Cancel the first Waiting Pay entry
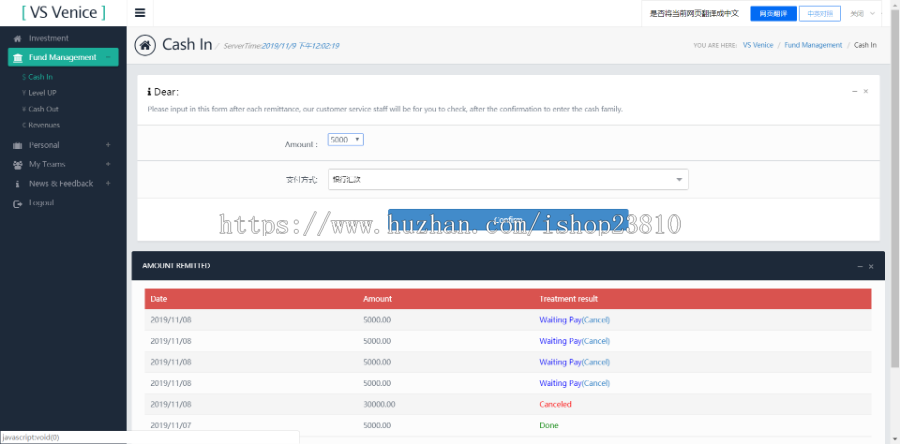The height and width of the screenshot is (444, 900). click(x=596, y=320)
